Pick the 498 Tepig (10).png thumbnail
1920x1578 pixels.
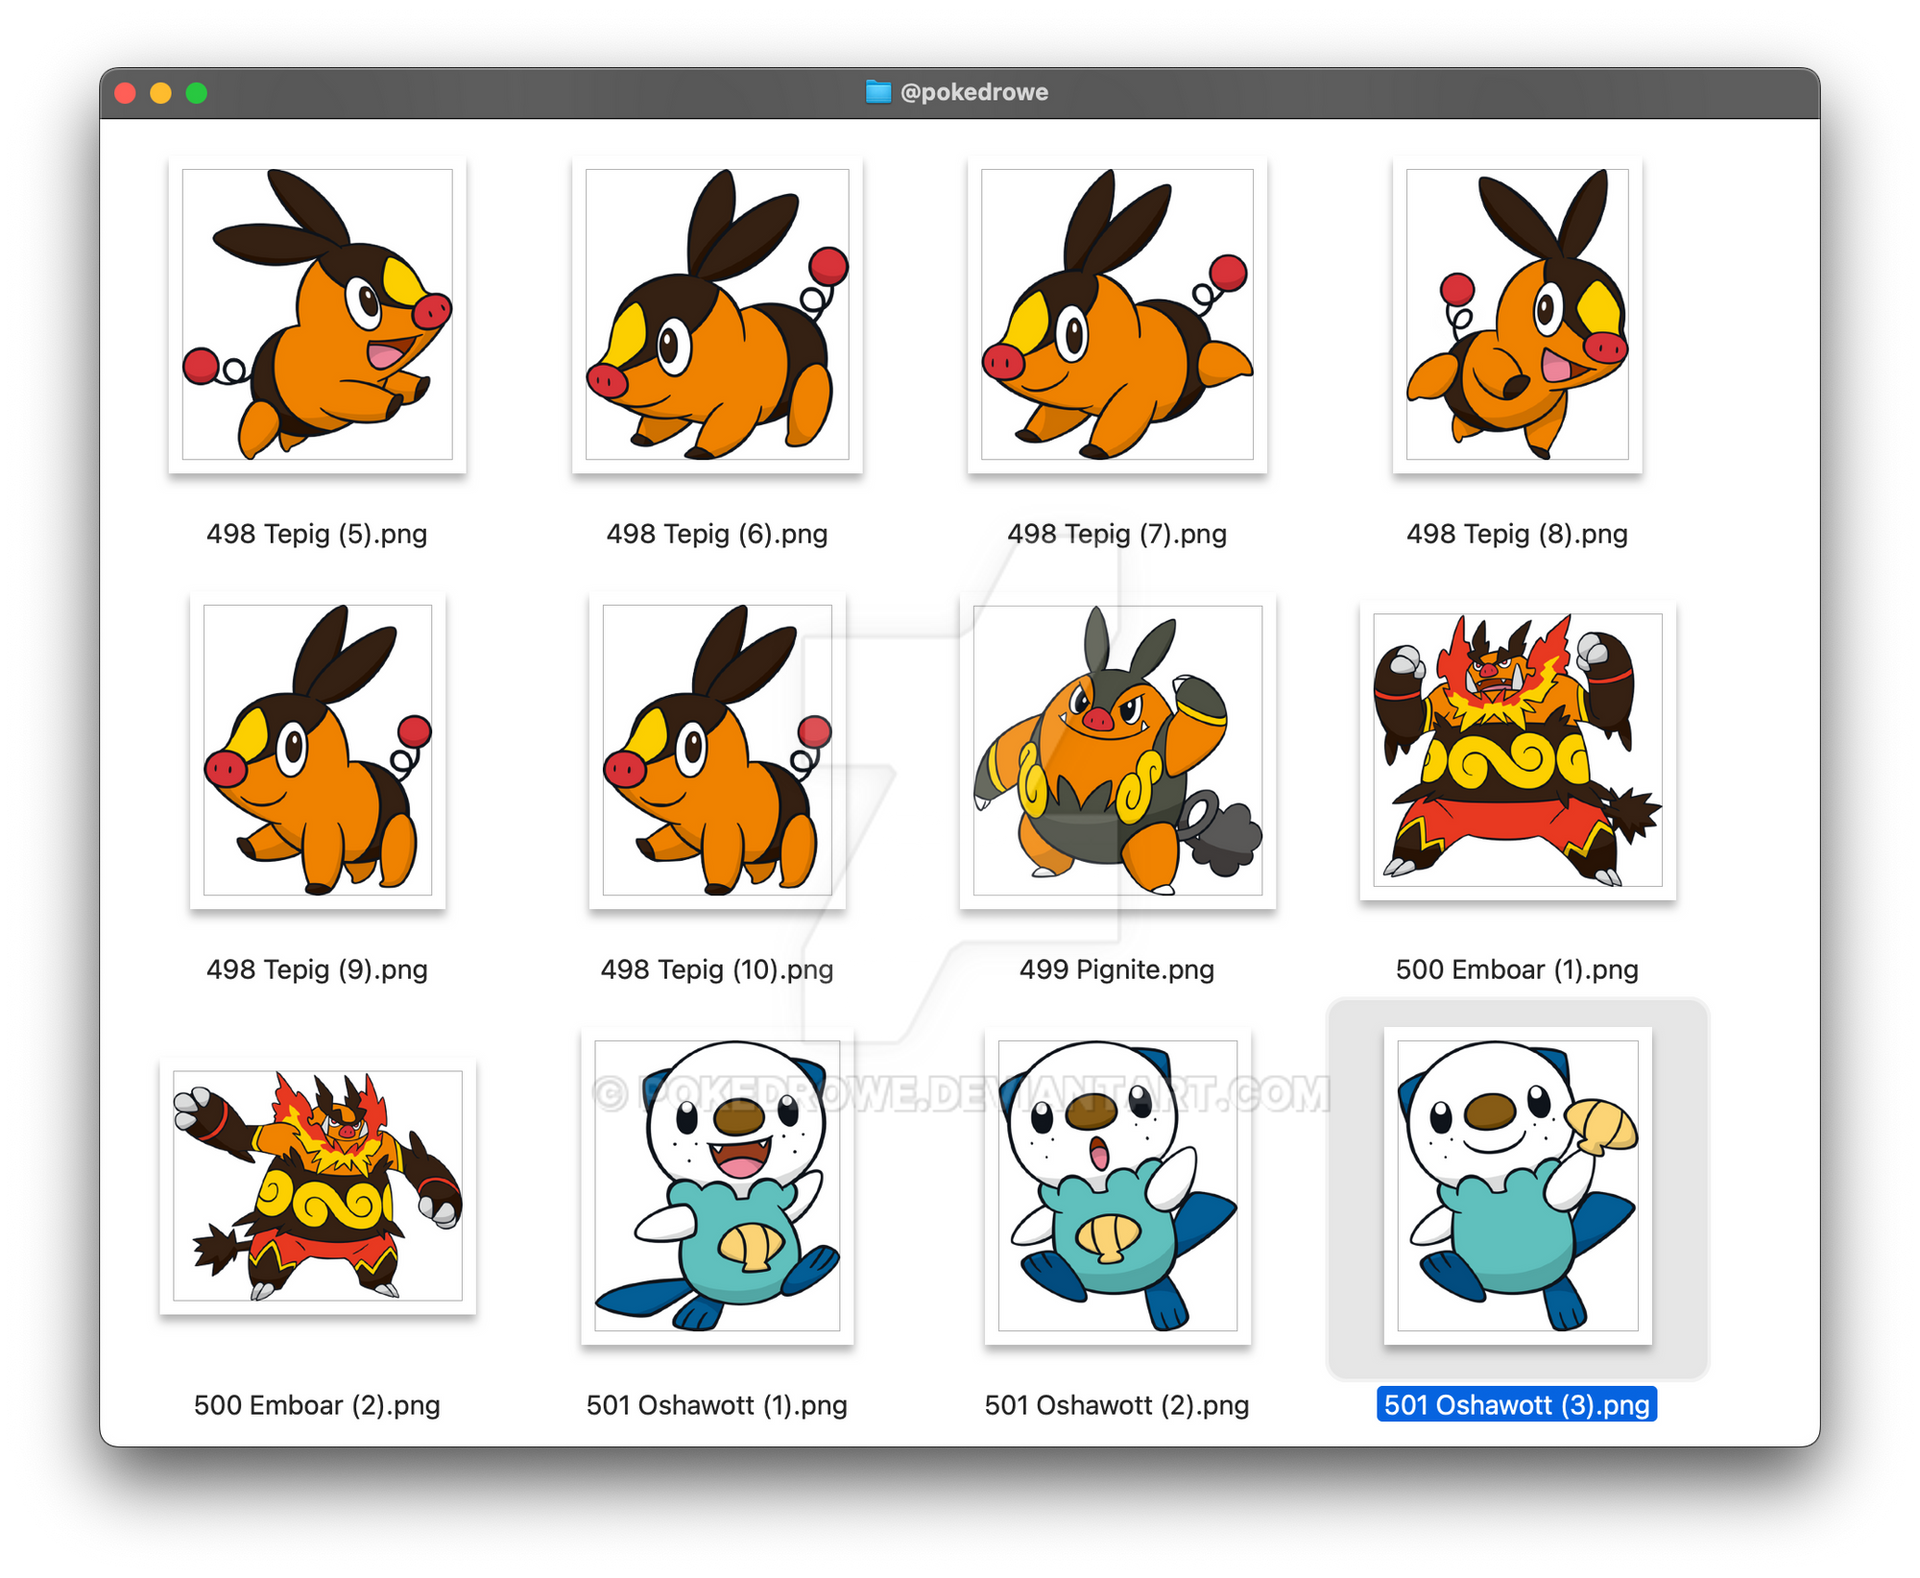(717, 750)
